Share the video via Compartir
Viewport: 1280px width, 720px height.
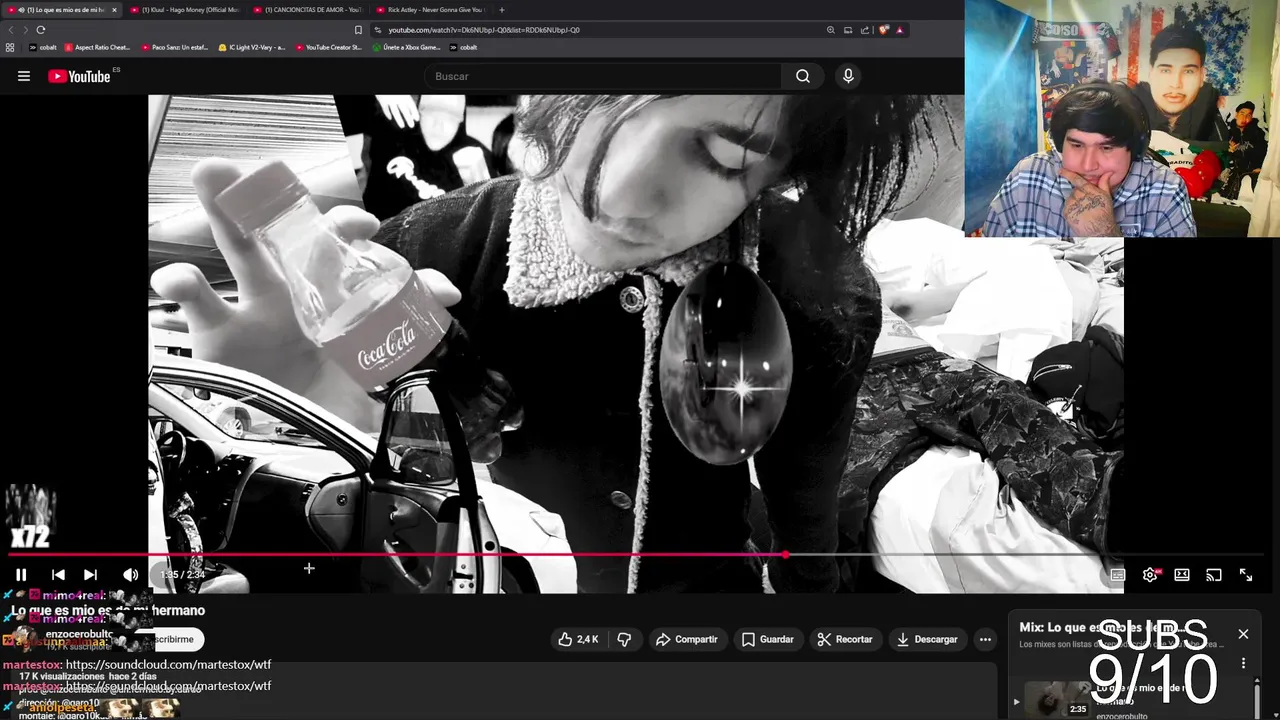tap(687, 639)
